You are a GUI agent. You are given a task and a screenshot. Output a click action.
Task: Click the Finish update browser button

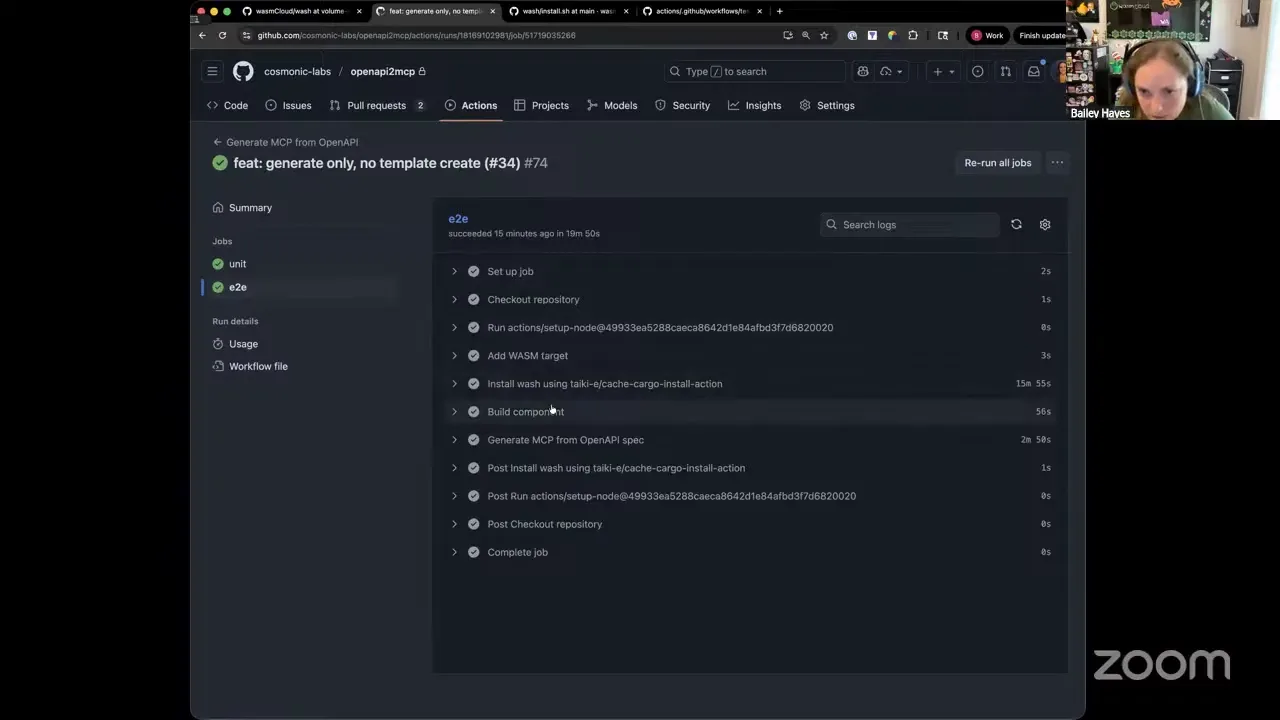pos(1042,35)
